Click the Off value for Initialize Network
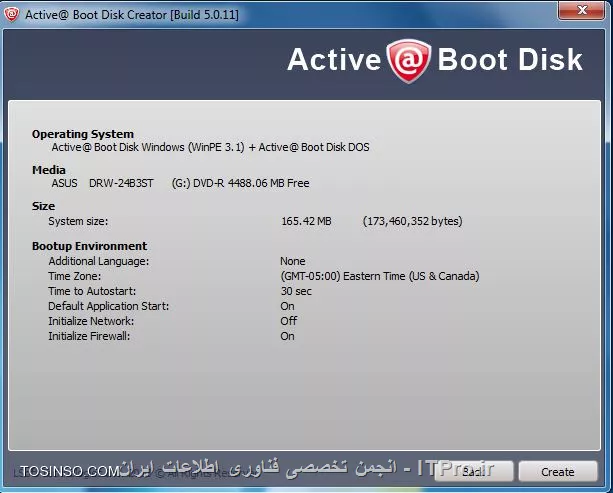The width and height of the screenshot is (613, 493). (289, 321)
